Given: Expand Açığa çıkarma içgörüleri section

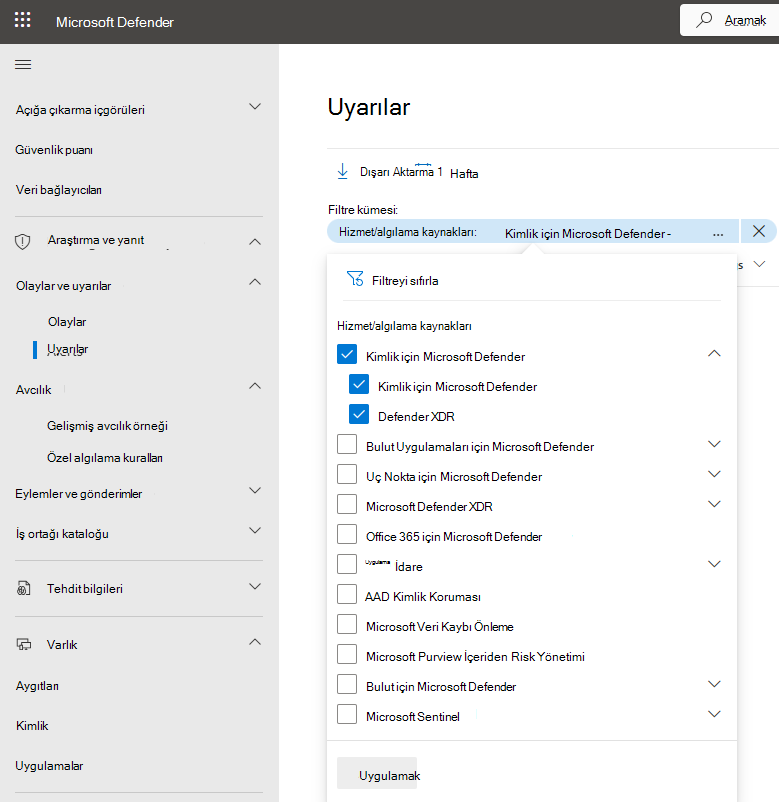Looking at the screenshot, I should coord(255,107).
